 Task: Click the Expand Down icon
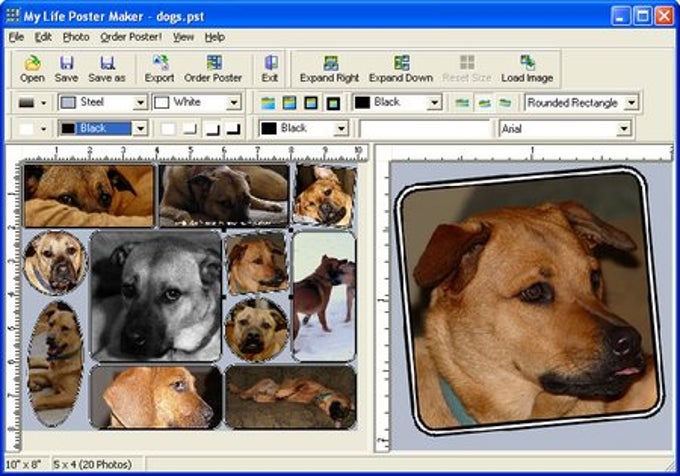pyautogui.click(x=401, y=68)
